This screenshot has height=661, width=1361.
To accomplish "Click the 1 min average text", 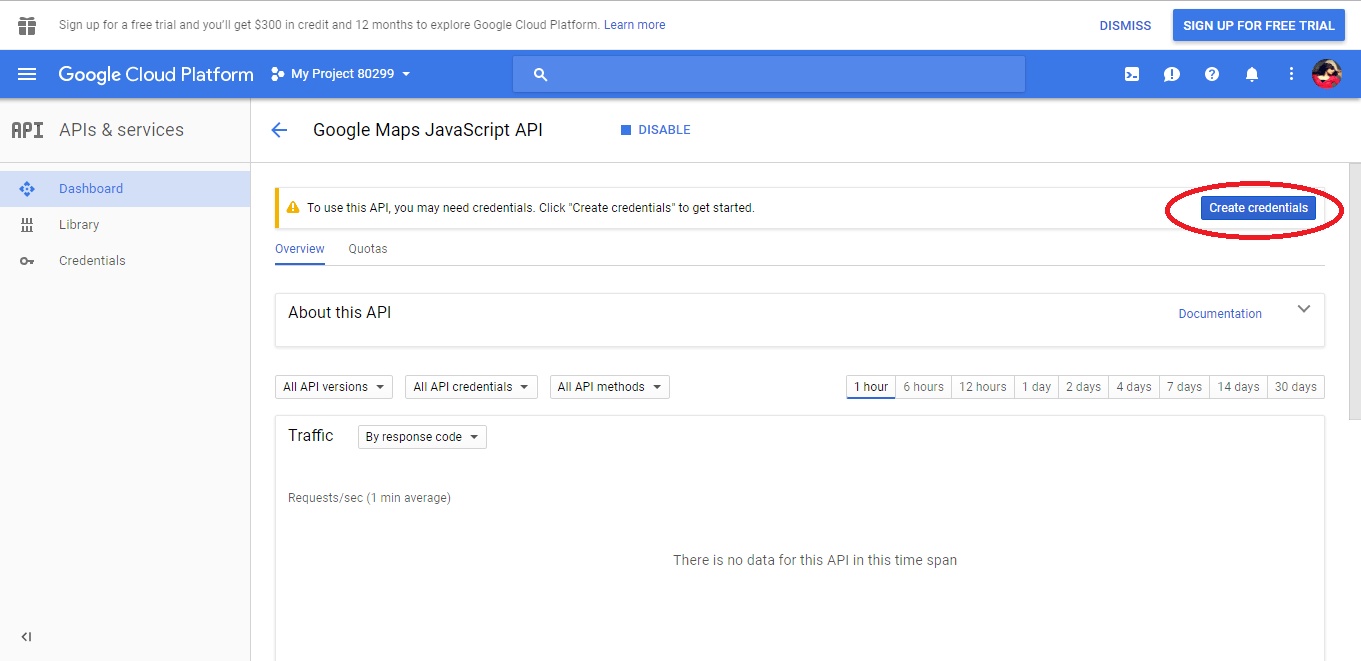I will (x=408, y=498).
